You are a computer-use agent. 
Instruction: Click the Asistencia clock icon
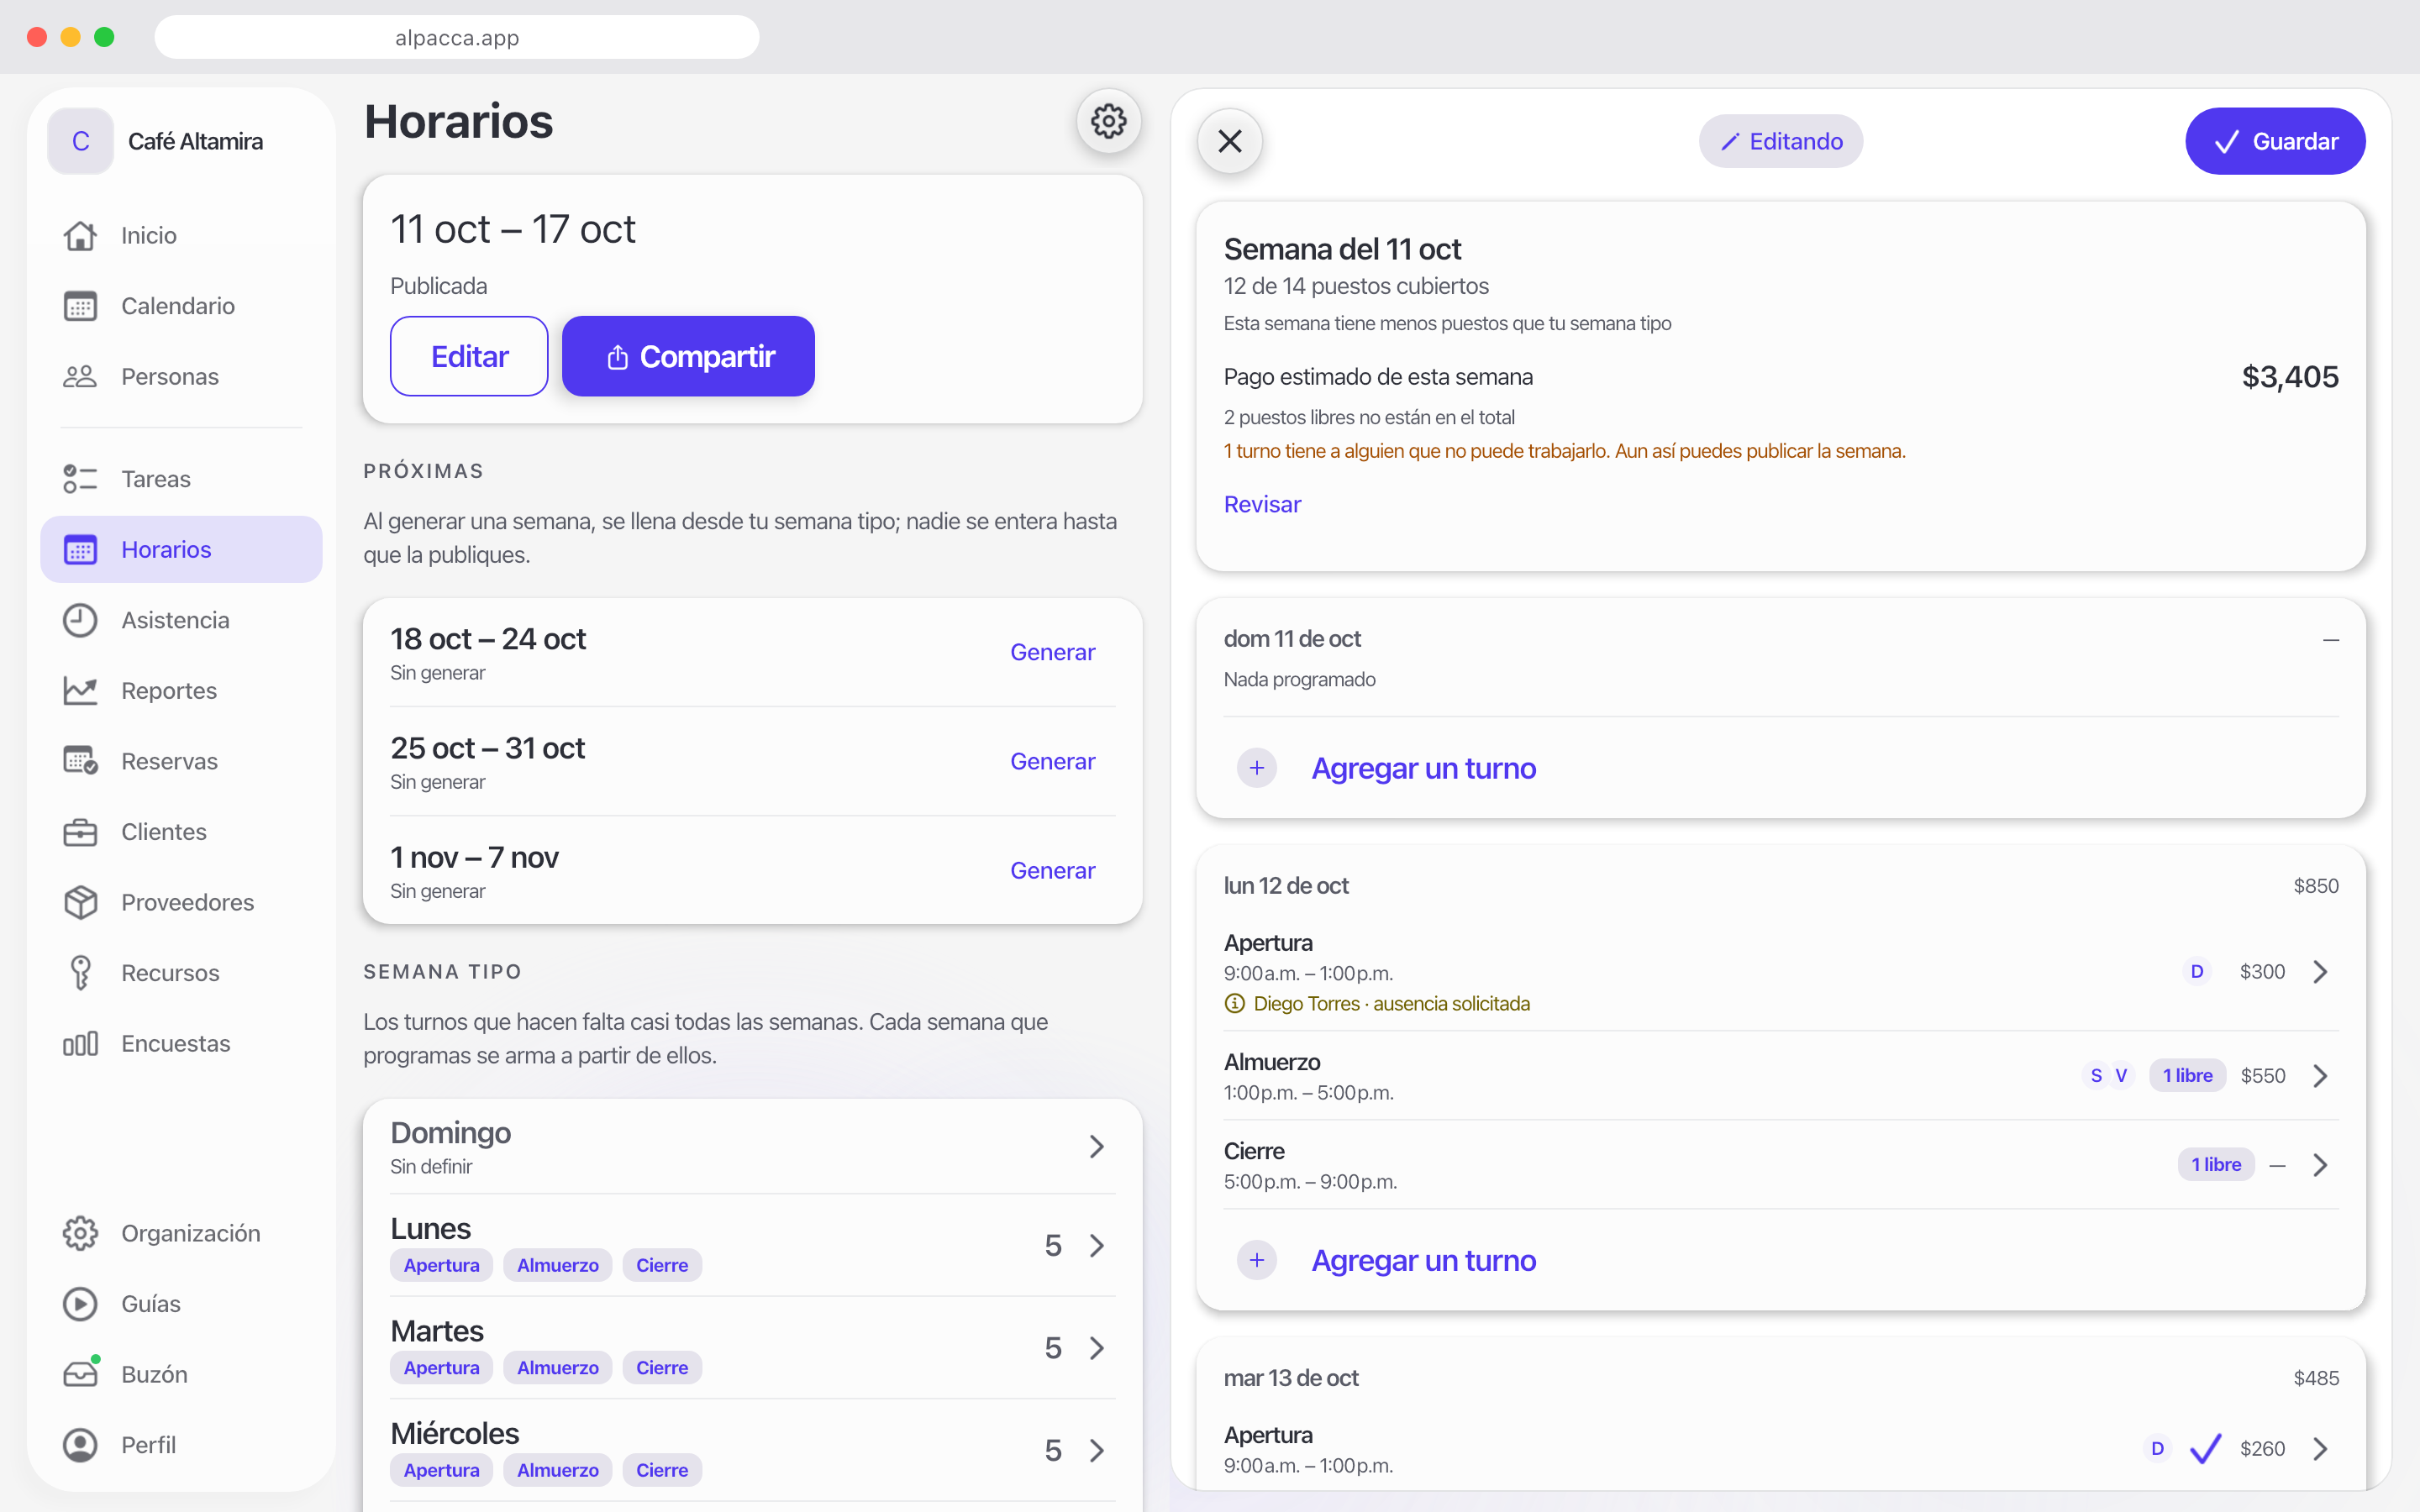coord(80,620)
